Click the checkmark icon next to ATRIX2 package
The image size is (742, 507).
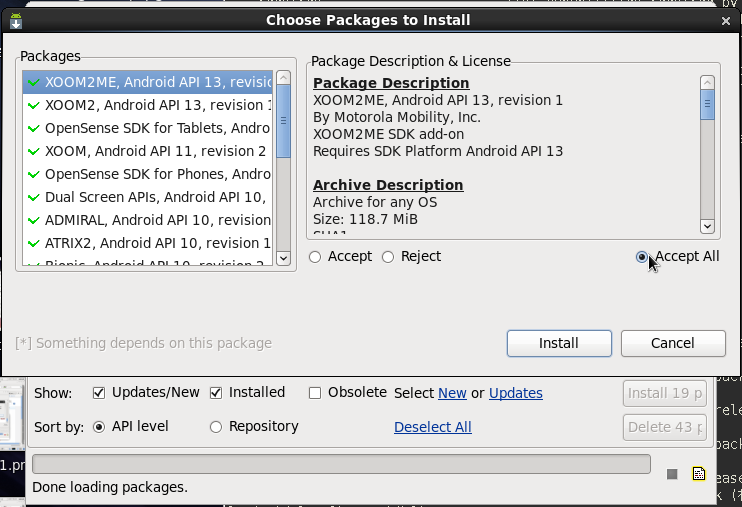(34, 243)
